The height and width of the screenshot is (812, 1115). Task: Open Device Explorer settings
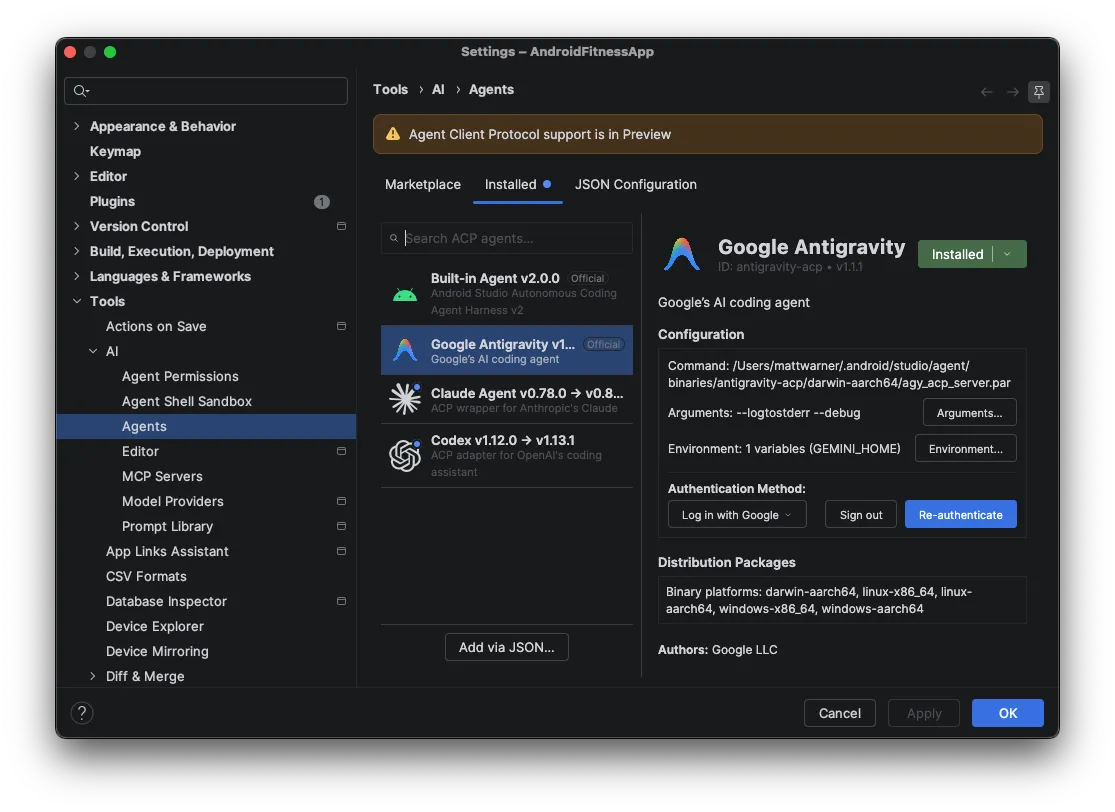point(154,626)
